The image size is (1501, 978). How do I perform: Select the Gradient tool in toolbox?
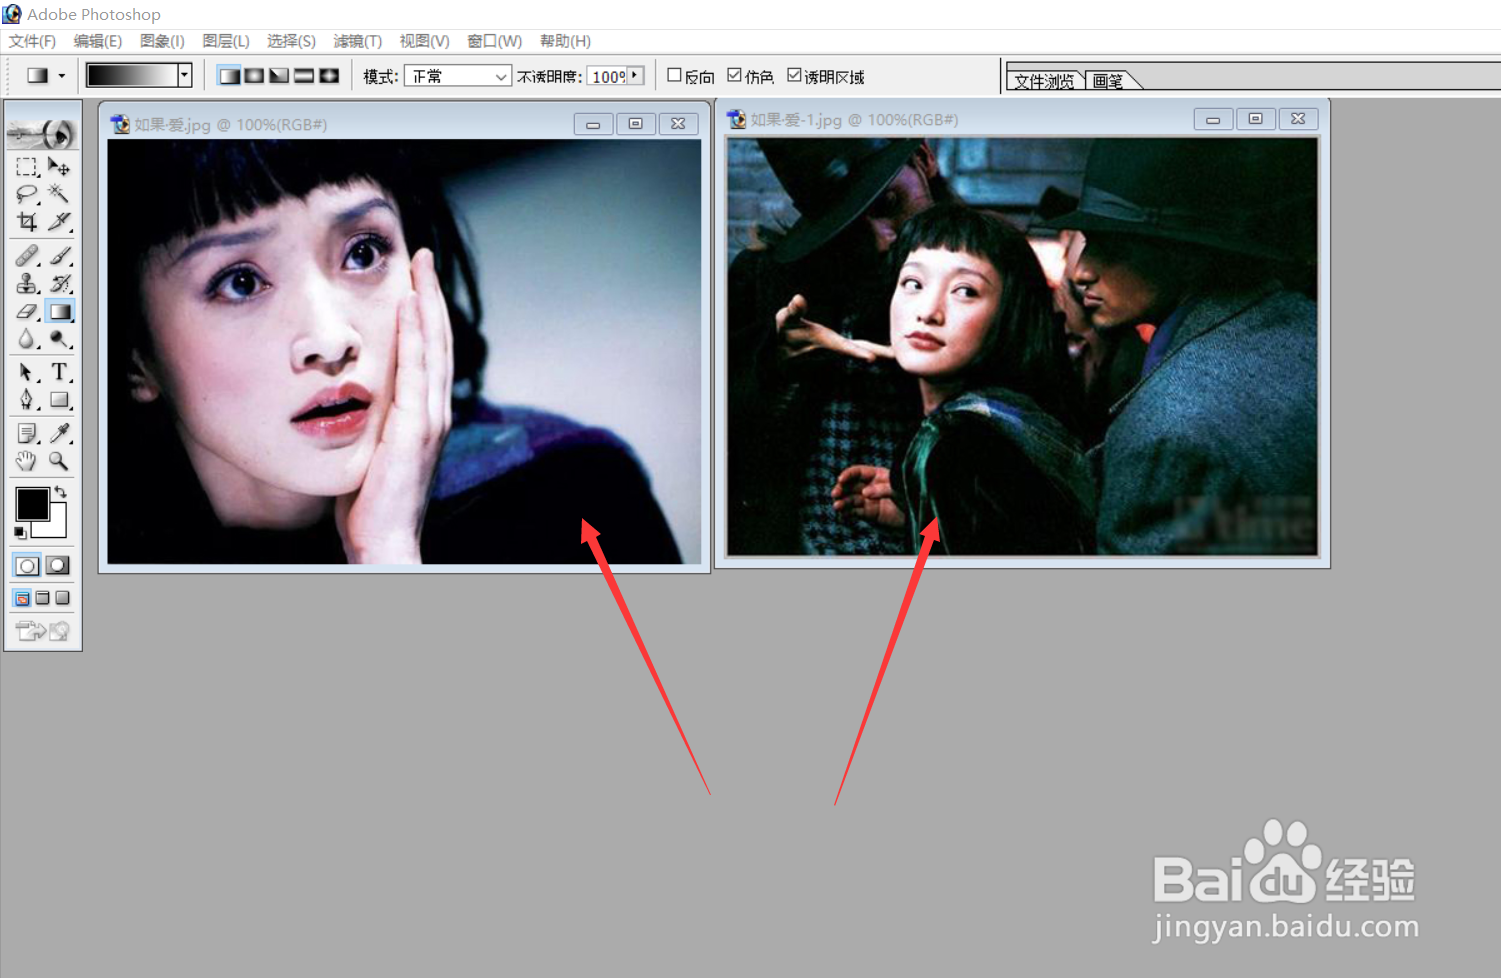(x=59, y=312)
